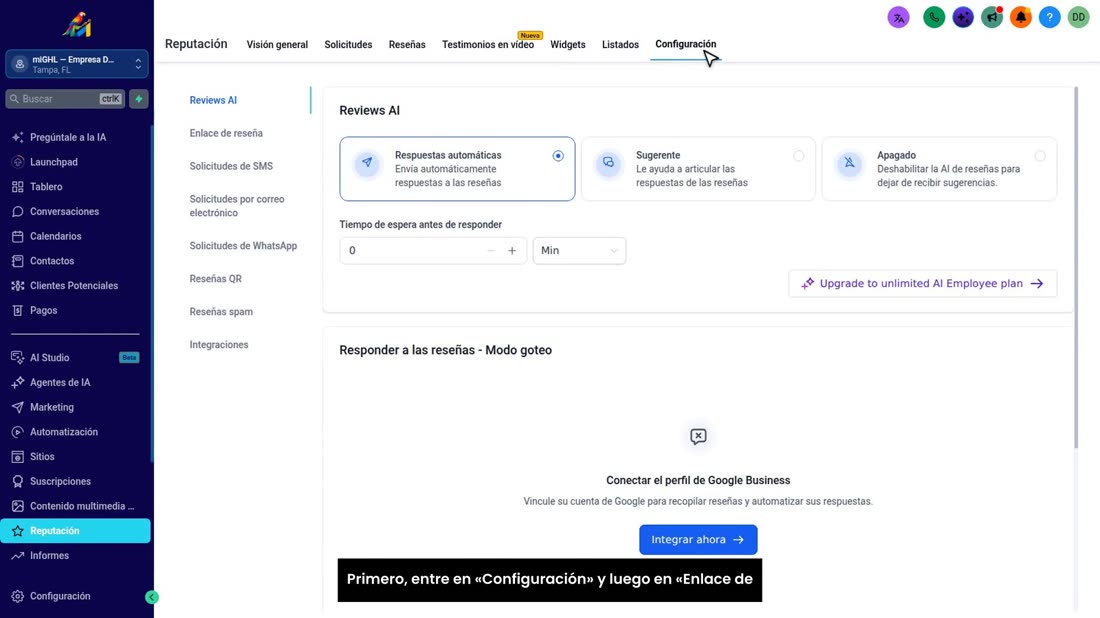Collapse the sidebar with the green arrow
Image resolution: width=1100 pixels, height=618 pixels.
152,597
